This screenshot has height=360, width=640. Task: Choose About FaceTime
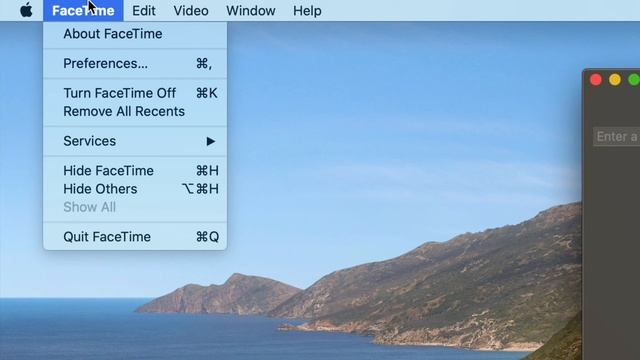click(135, 34)
